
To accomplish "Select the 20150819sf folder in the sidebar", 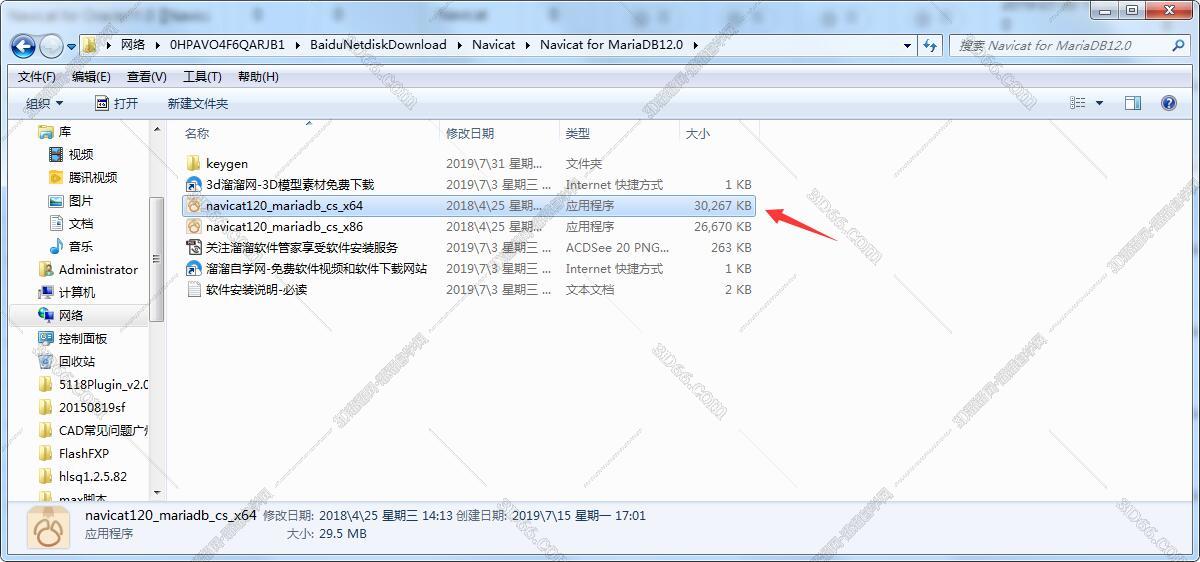I will (92, 407).
